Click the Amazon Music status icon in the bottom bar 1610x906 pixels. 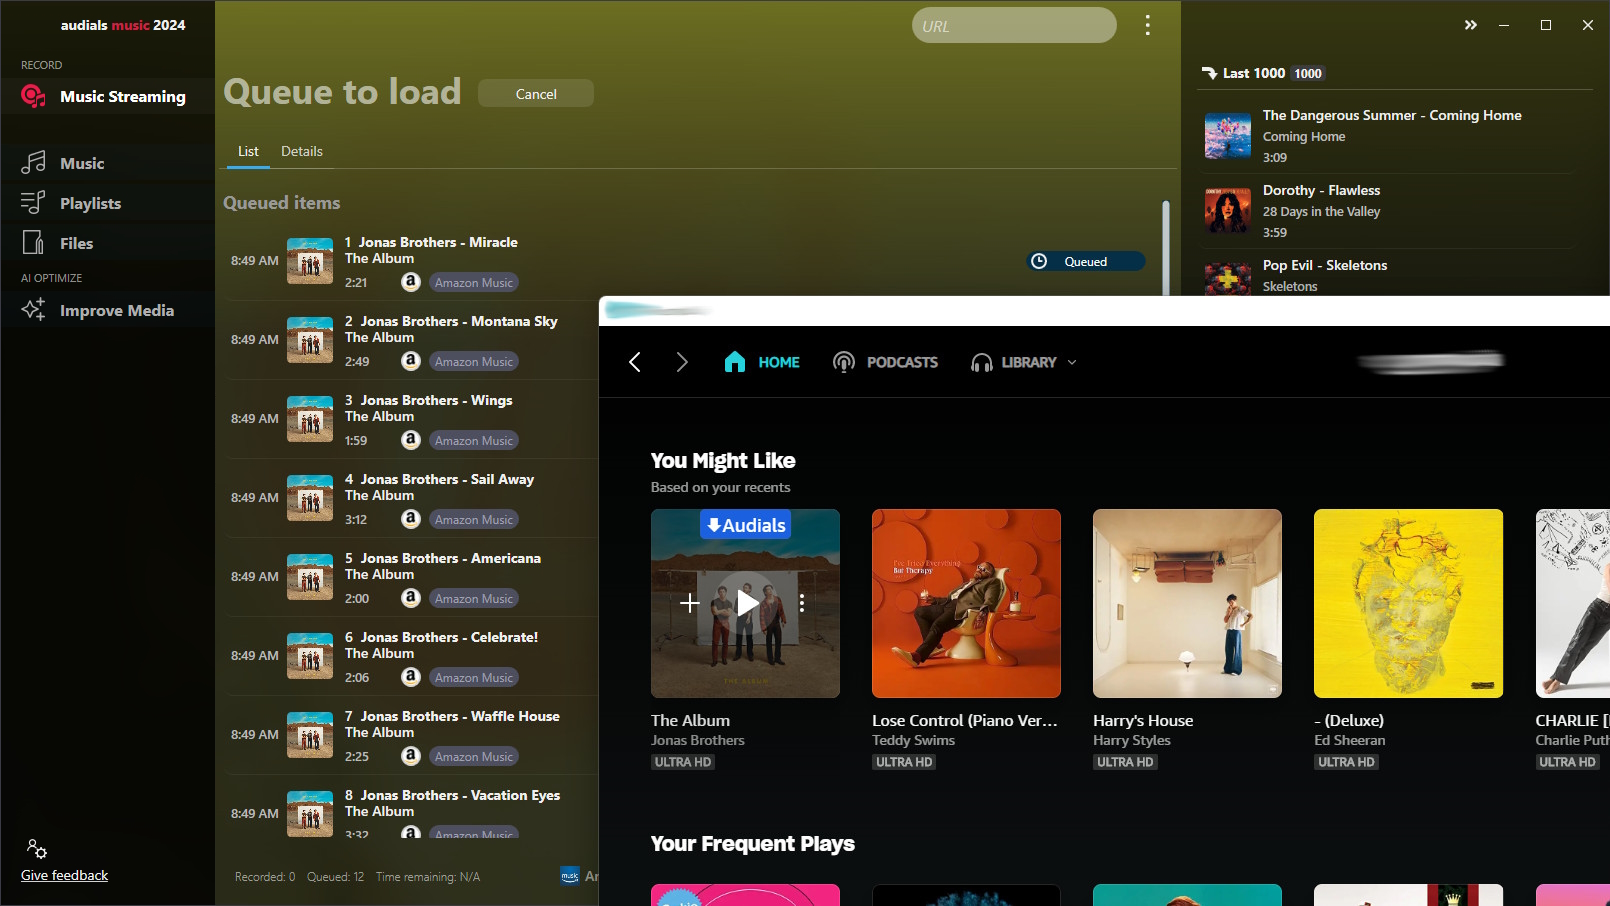(570, 876)
